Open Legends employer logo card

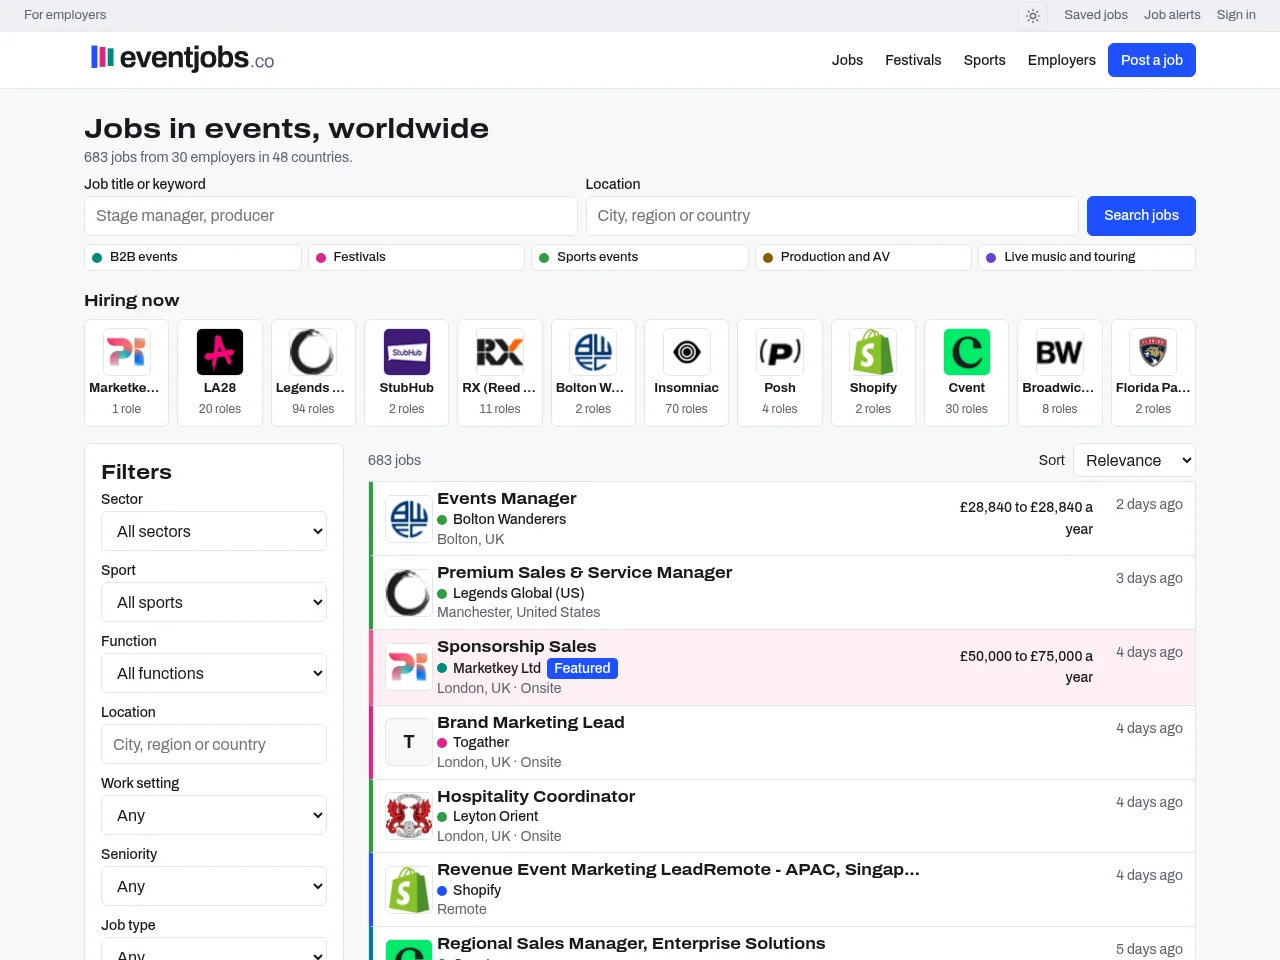click(313, 373)
